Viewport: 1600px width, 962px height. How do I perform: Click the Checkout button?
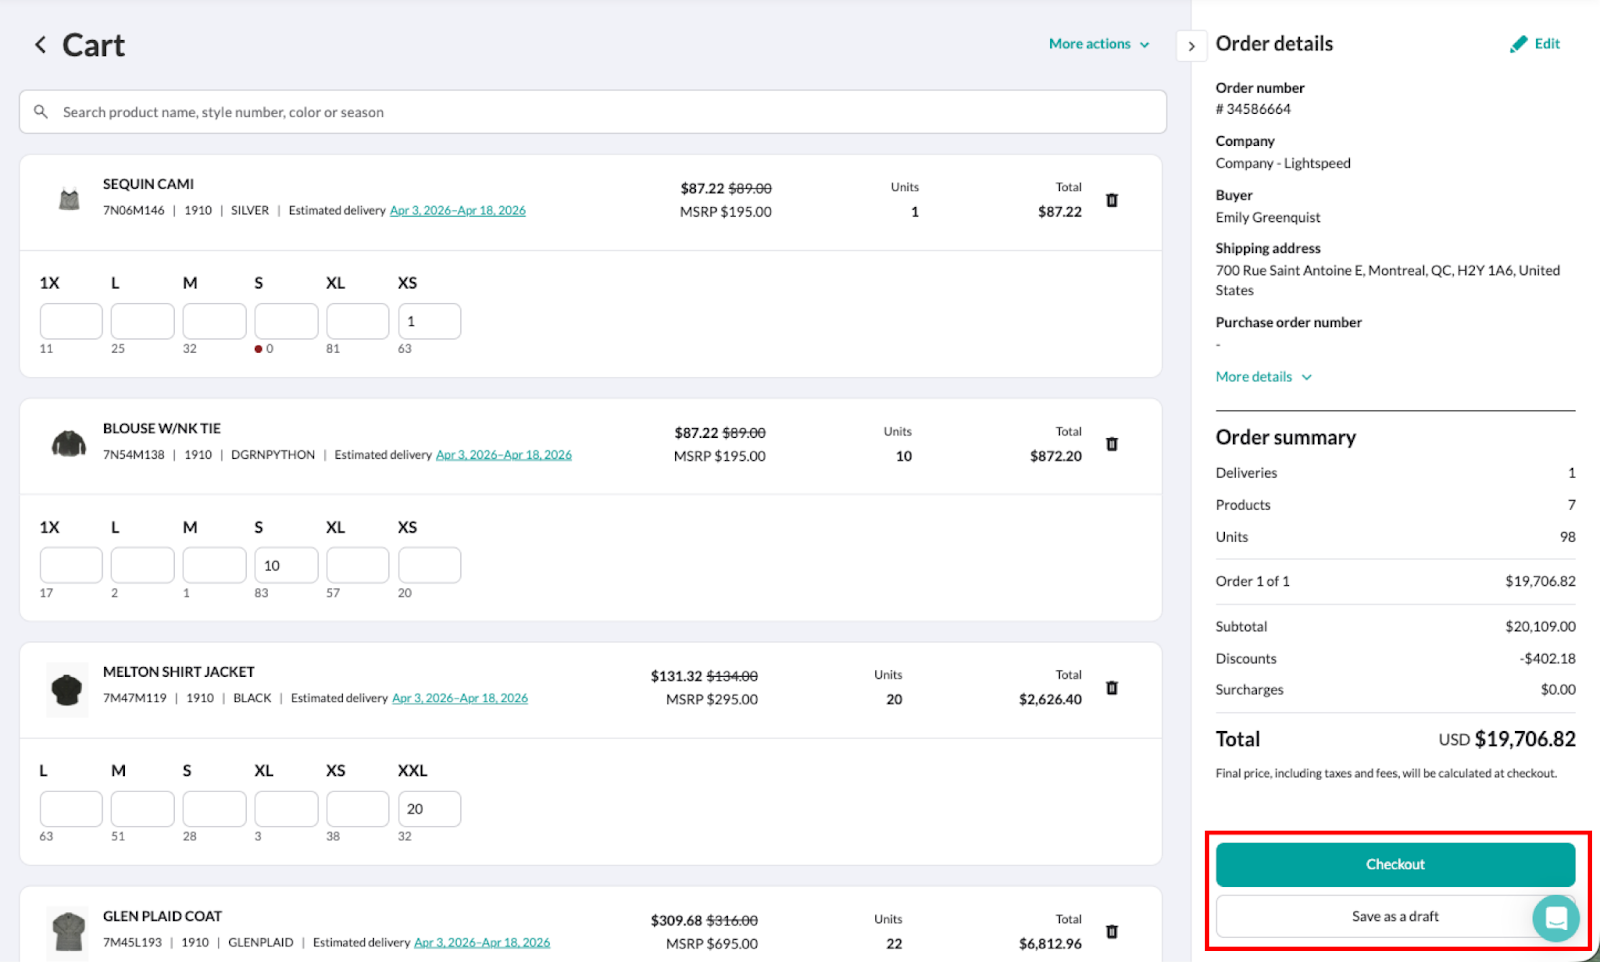[x=1394, y=864]
